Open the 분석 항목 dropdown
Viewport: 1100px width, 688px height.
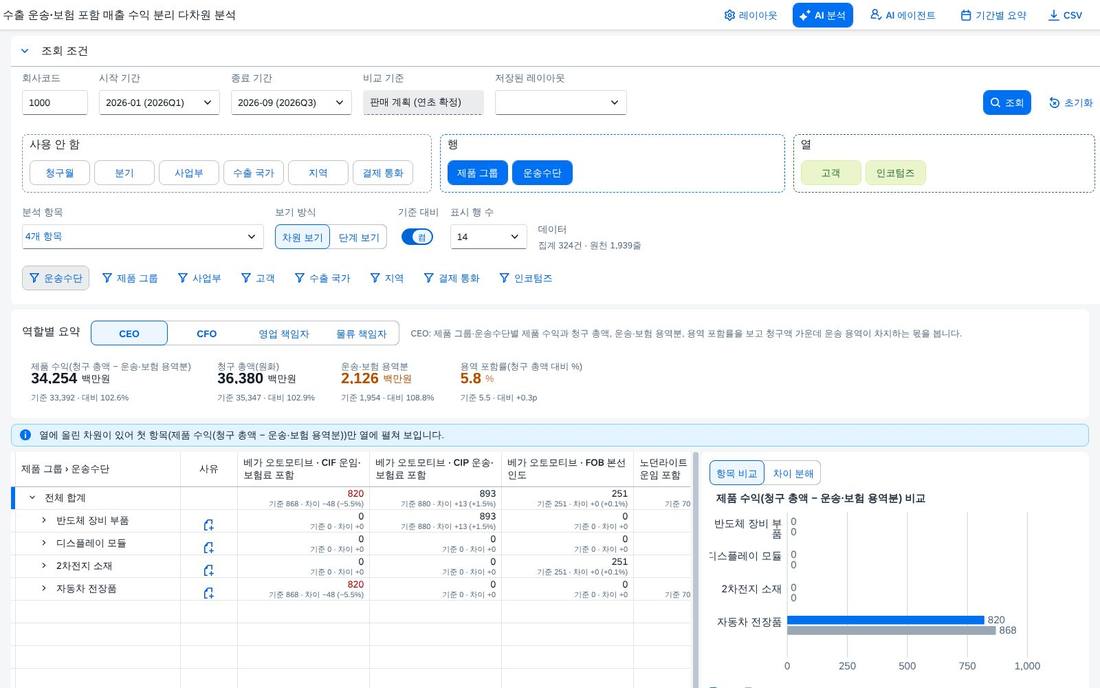142,236
